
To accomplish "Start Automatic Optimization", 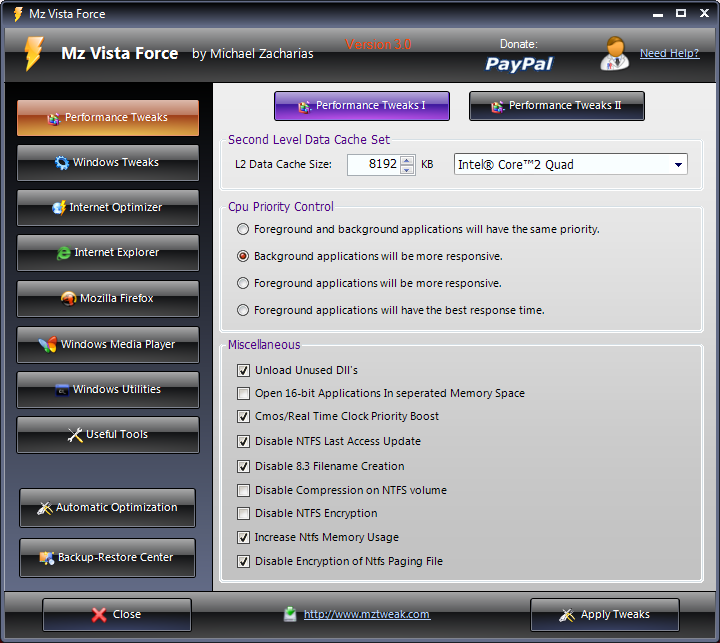I will coord(107,508).
